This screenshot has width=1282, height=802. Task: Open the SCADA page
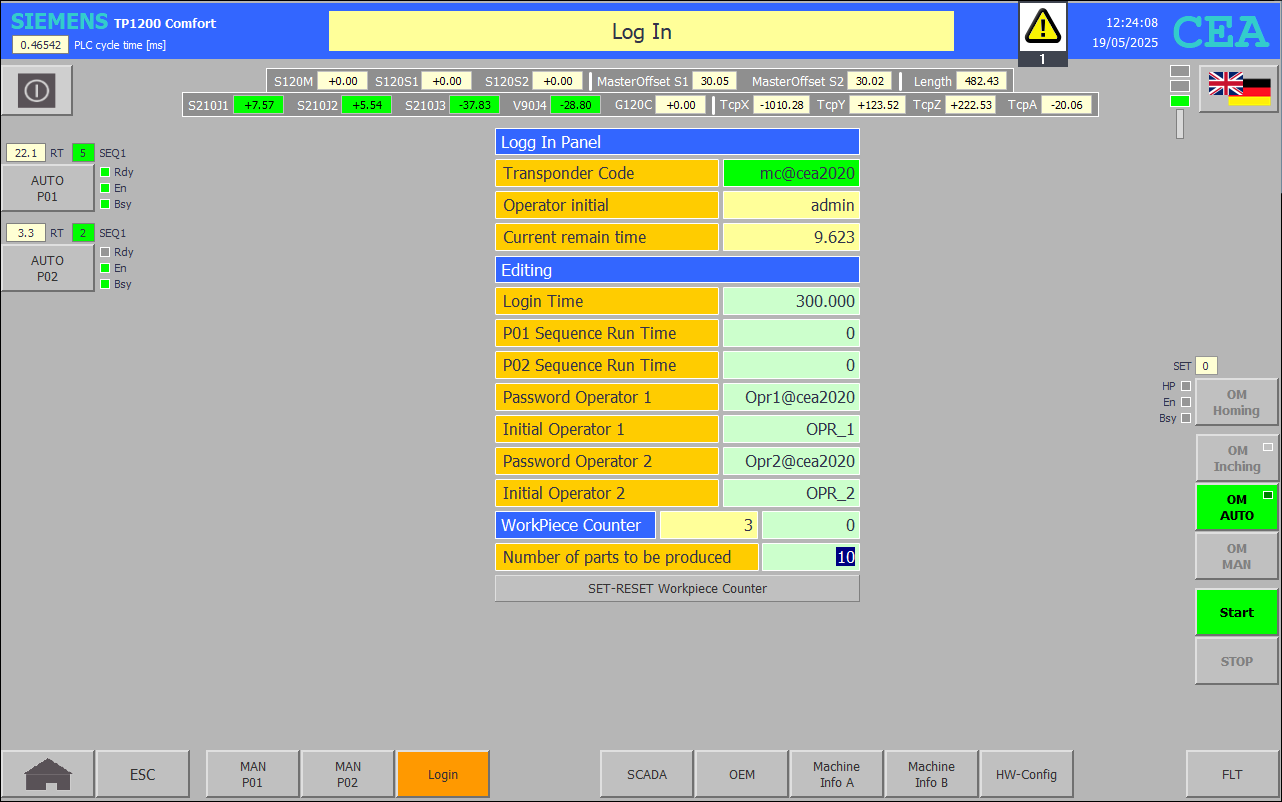click(646, 774)
